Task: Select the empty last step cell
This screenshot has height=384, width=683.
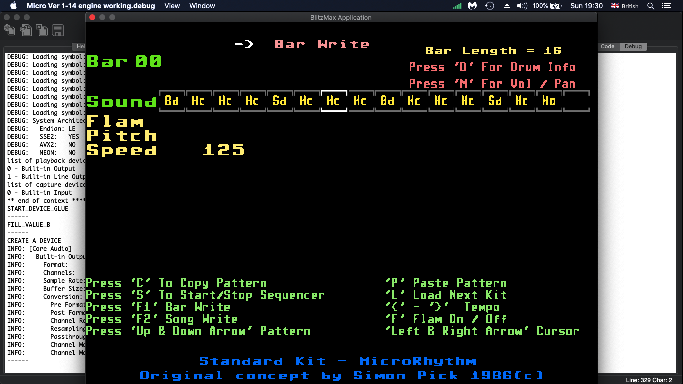Action: 576,101
